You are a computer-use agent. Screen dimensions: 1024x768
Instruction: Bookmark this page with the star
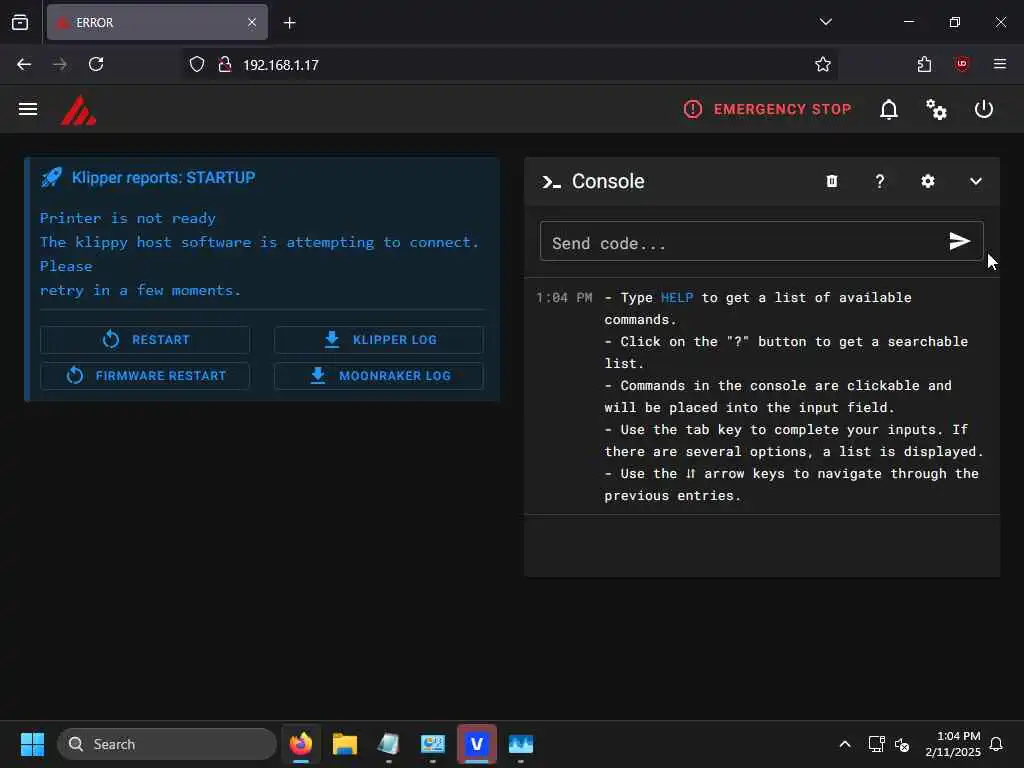click(823, 64)
